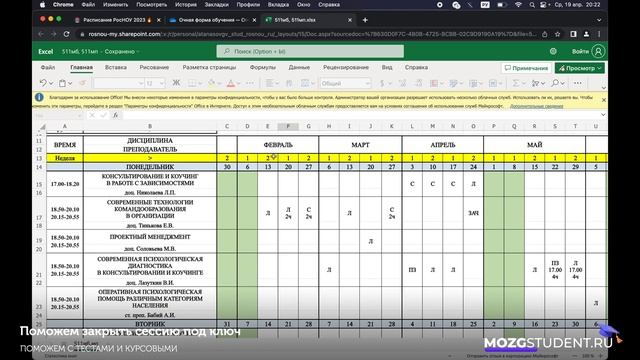Open the Paste options dropdown arrow
640x360 pixels.
click(70, 83)
